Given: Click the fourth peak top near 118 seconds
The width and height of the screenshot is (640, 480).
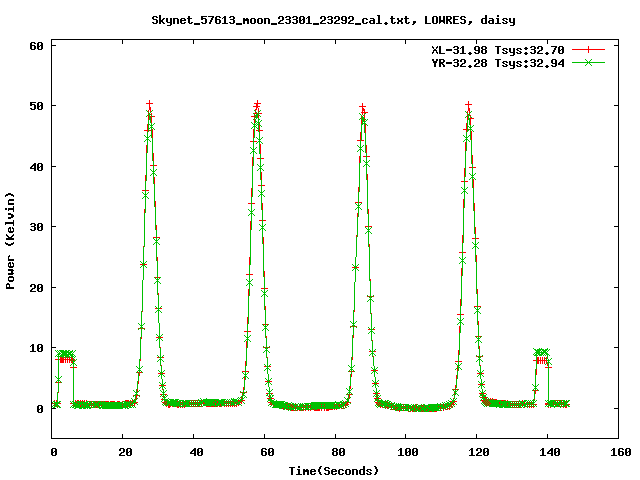Looking at the screenshot, I should coord(468,107).
